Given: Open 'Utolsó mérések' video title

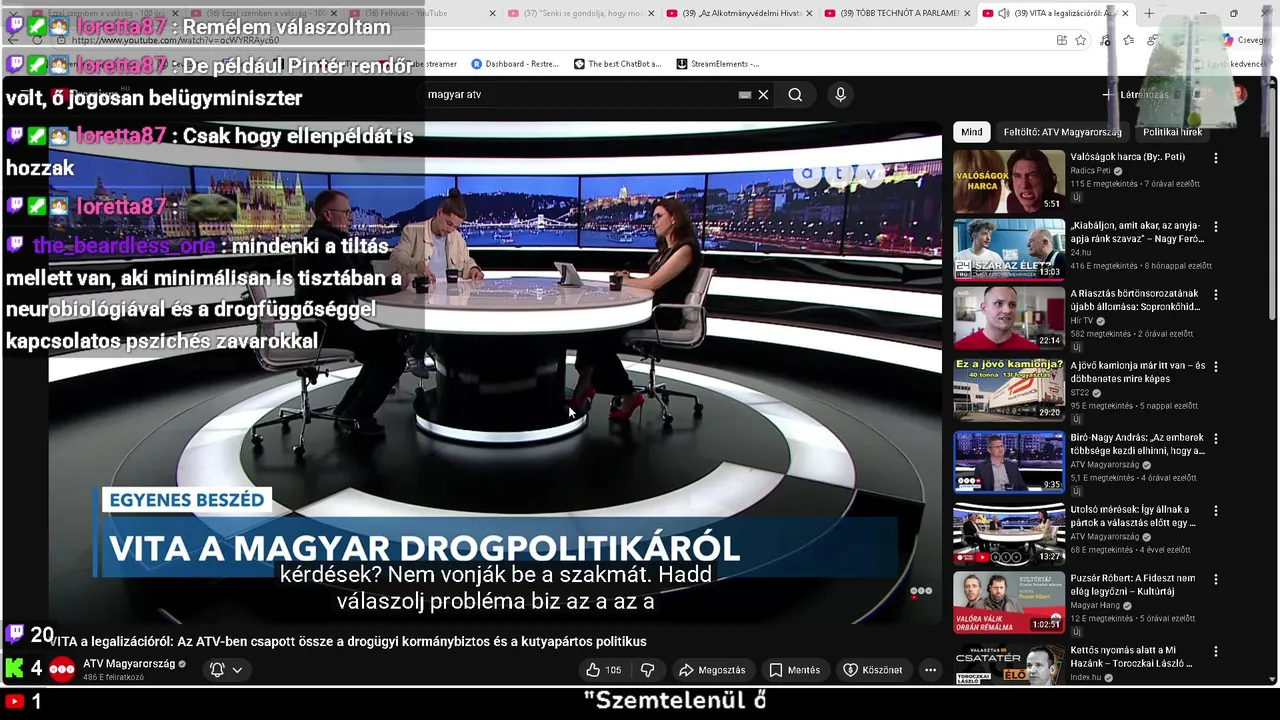Looking at the screenshot, I should tap(1133, 516).
